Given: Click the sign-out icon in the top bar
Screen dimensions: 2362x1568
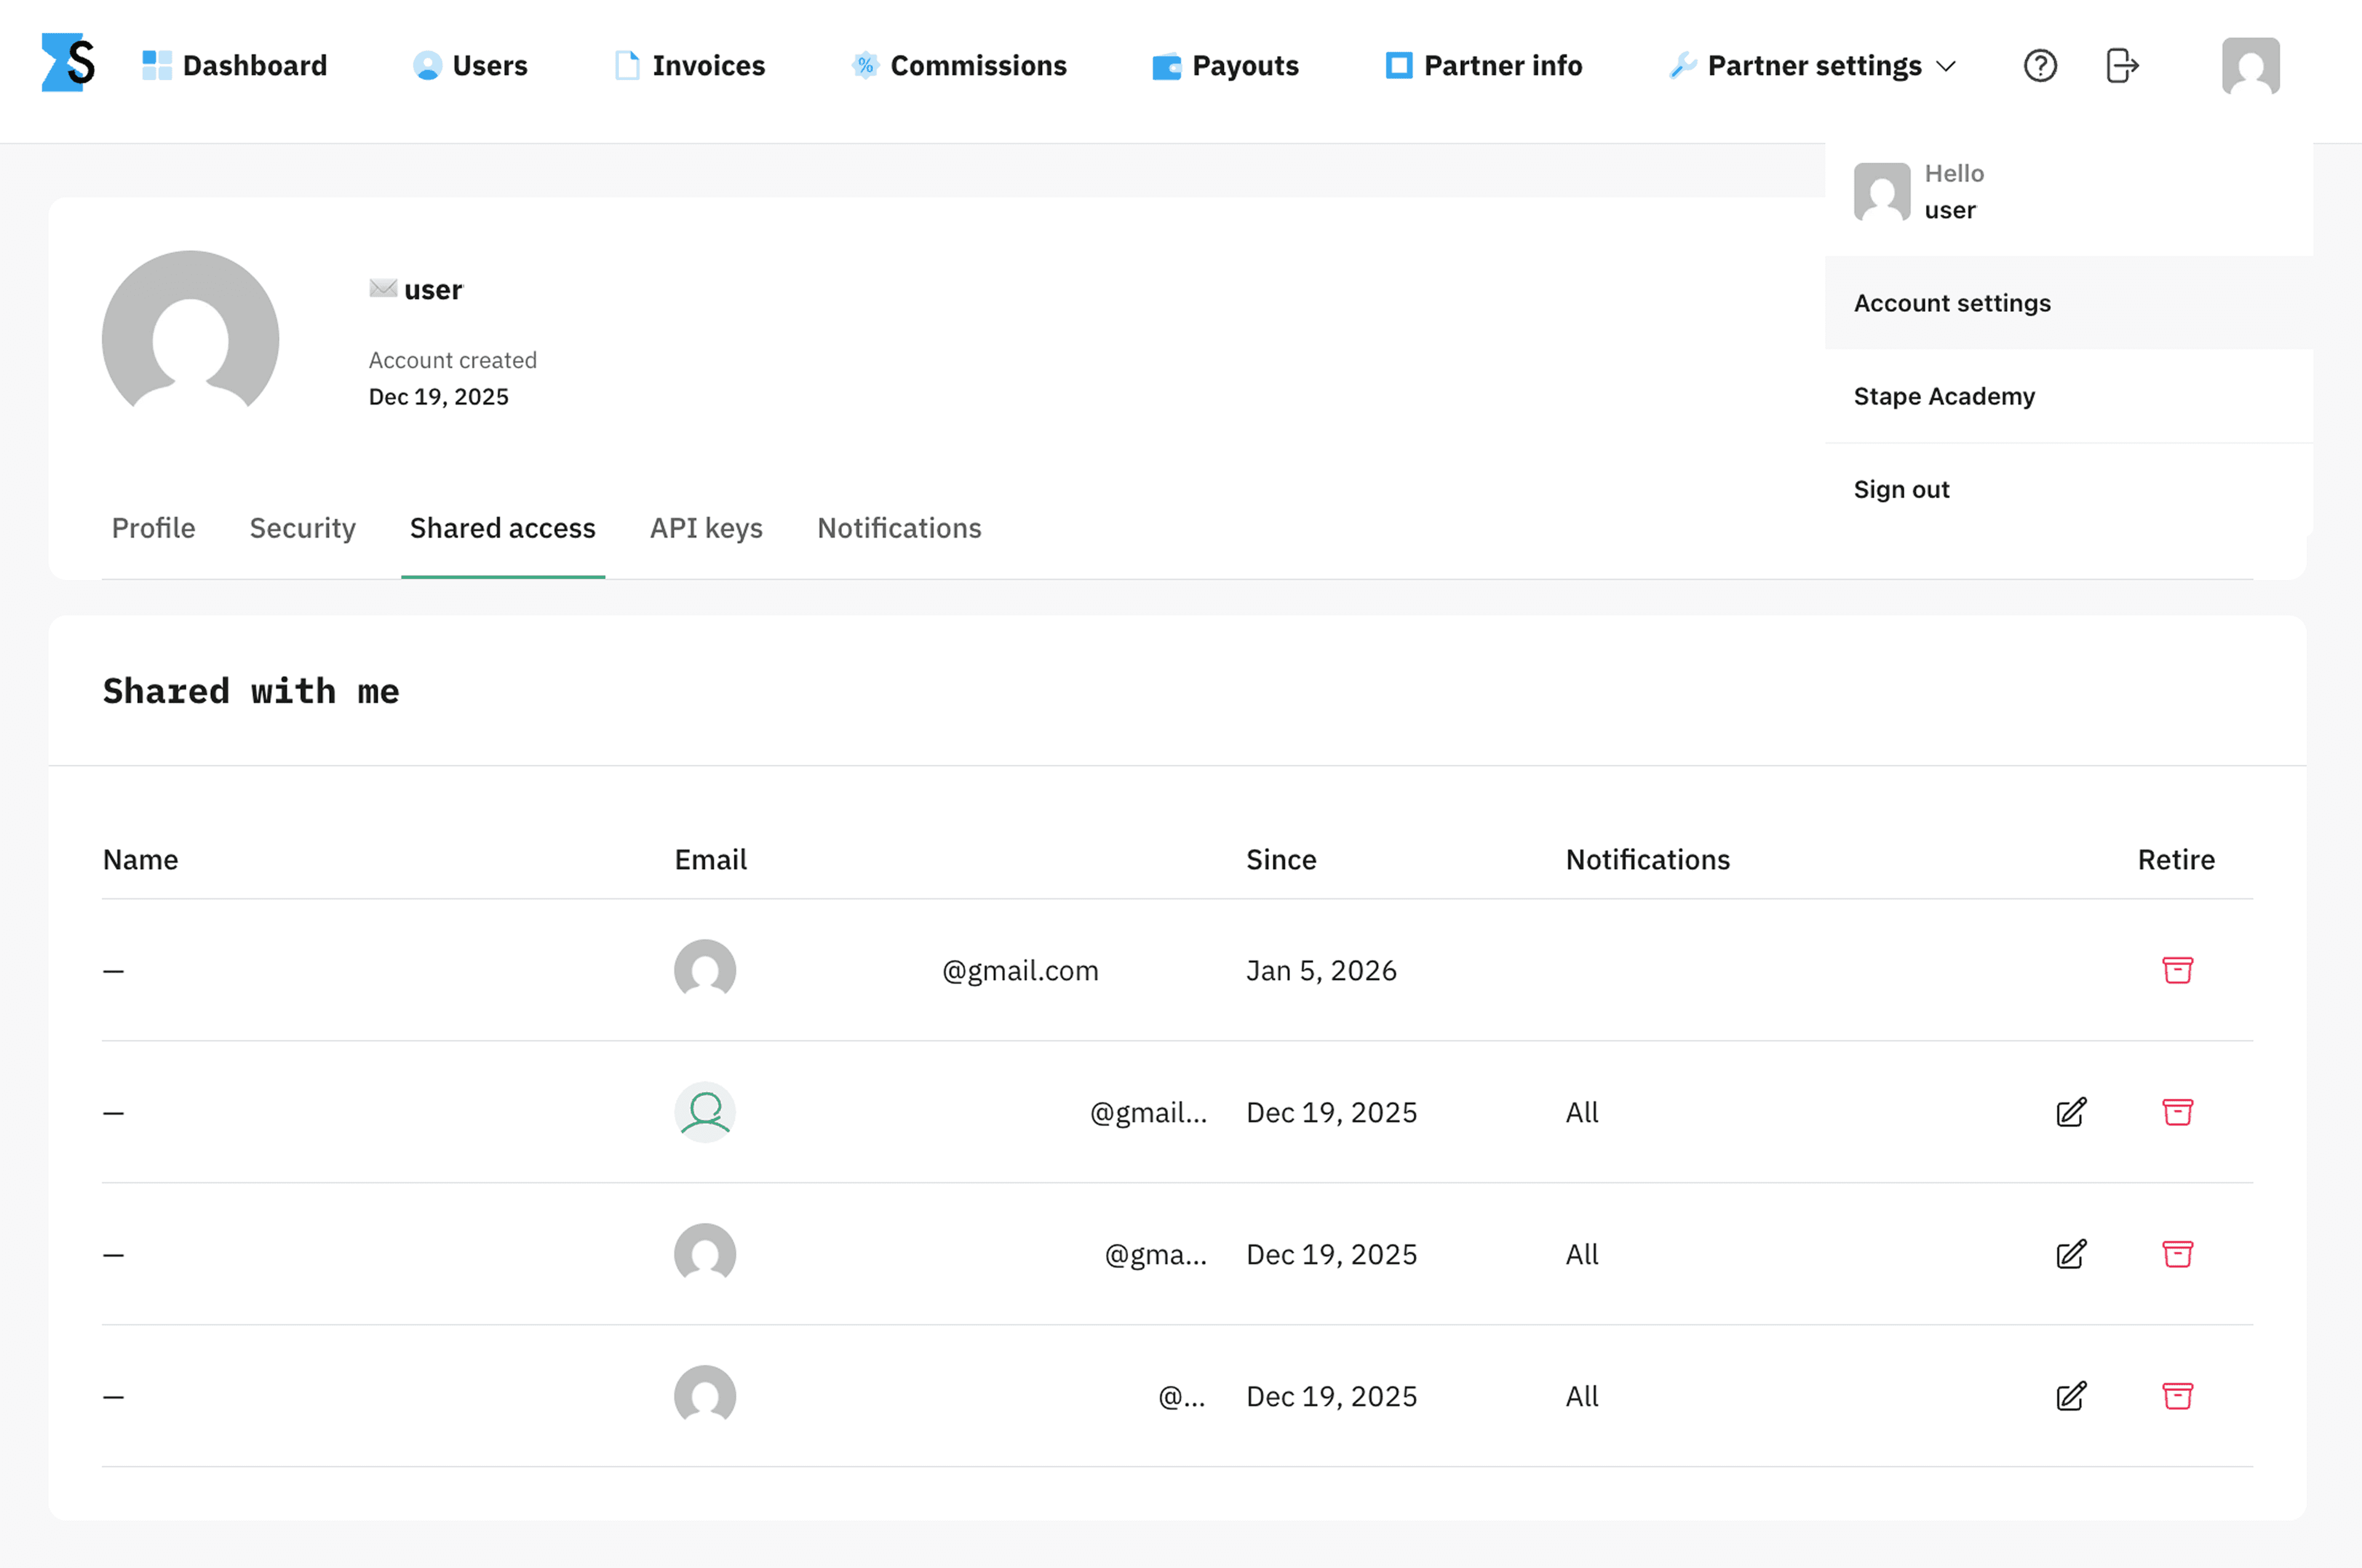Looking at the screenshot, I should click(2122, 65).
